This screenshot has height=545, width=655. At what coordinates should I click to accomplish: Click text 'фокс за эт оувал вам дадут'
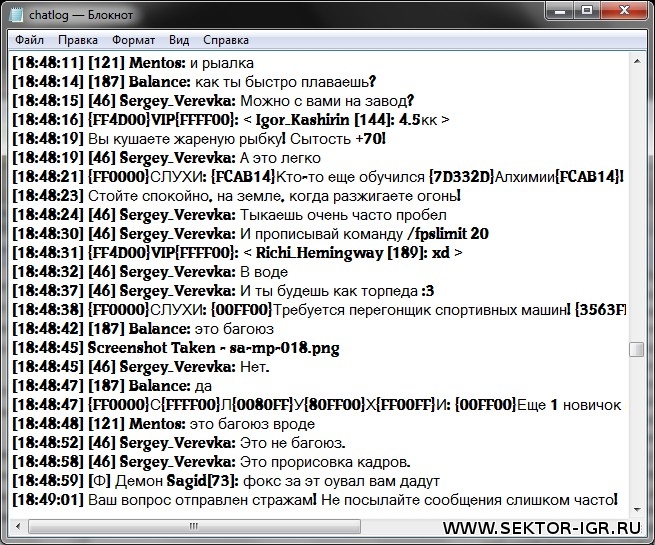(341, 481)
